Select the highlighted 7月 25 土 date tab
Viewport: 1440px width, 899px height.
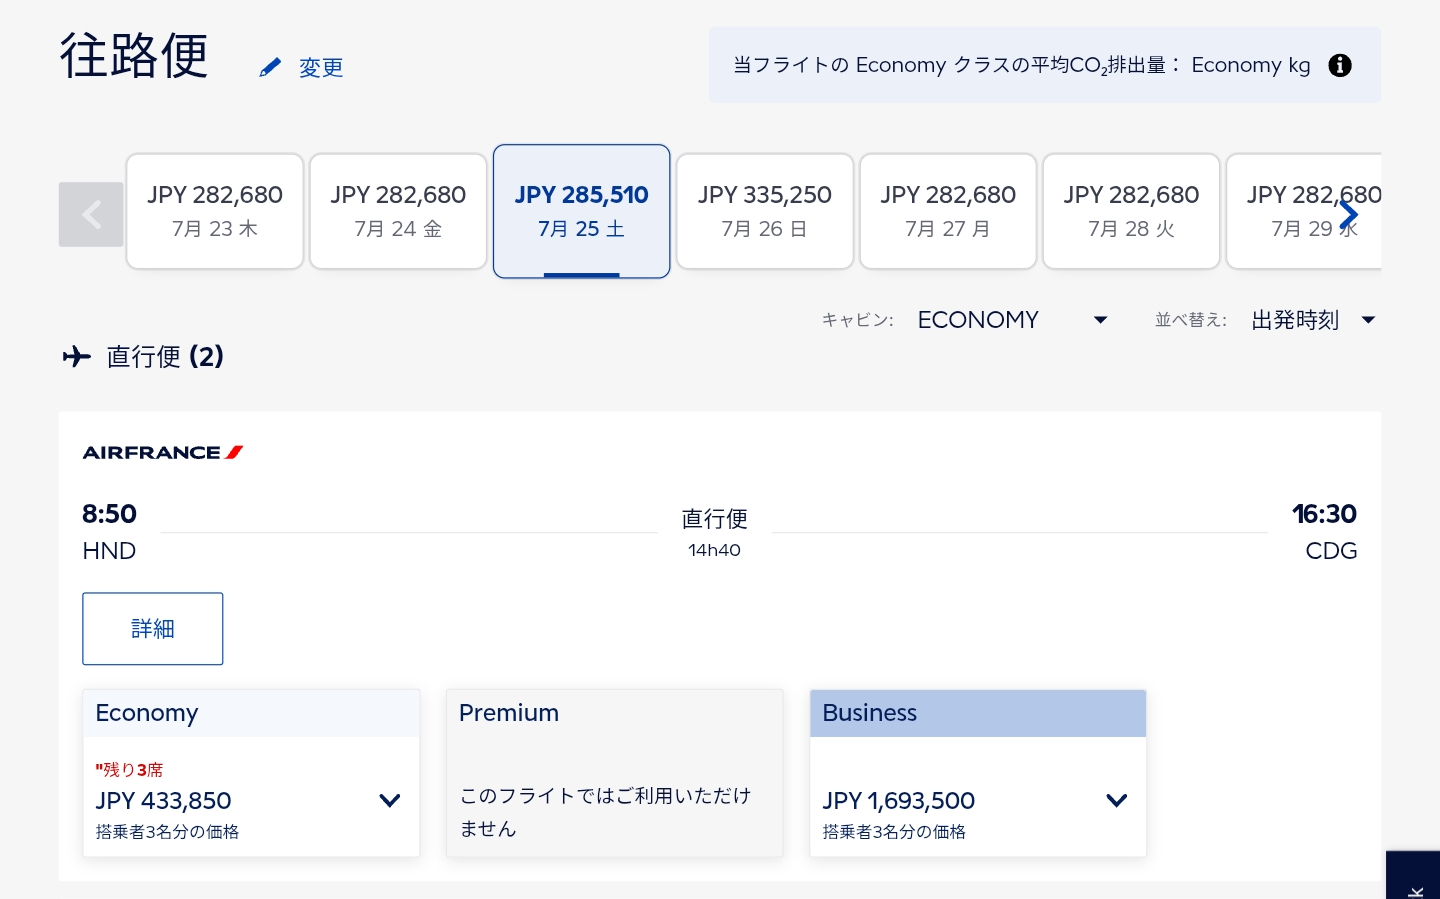[x=581, y=211]
